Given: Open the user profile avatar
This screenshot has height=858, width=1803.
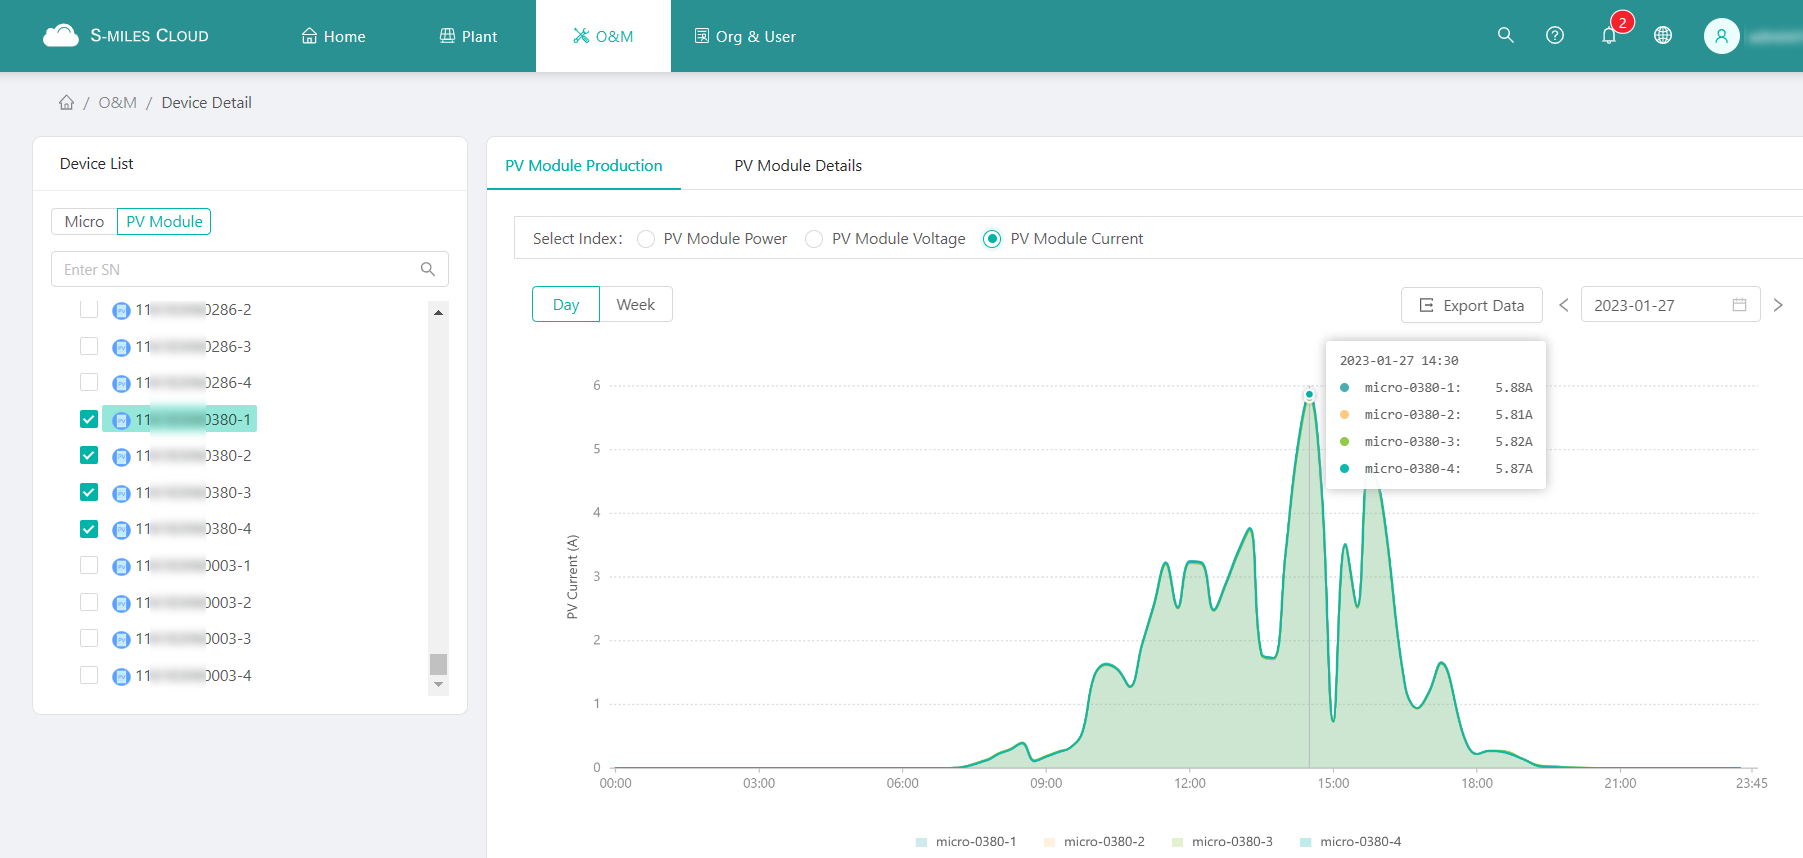Looking at the screenshot, I should click(x=1721, y=36).
